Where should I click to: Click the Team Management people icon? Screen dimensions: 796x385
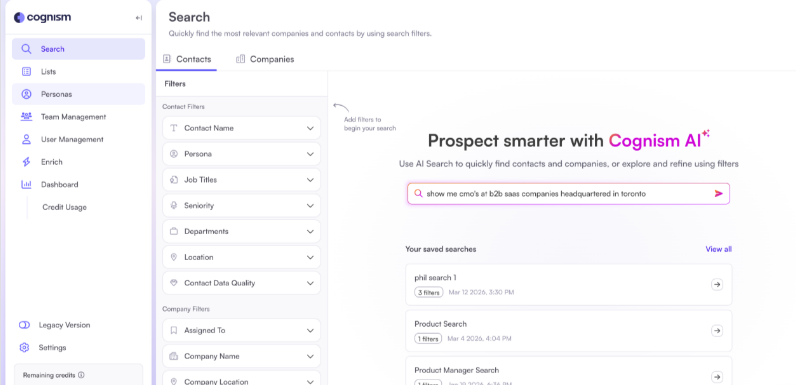pyautogui.click(x=26, y=117)
